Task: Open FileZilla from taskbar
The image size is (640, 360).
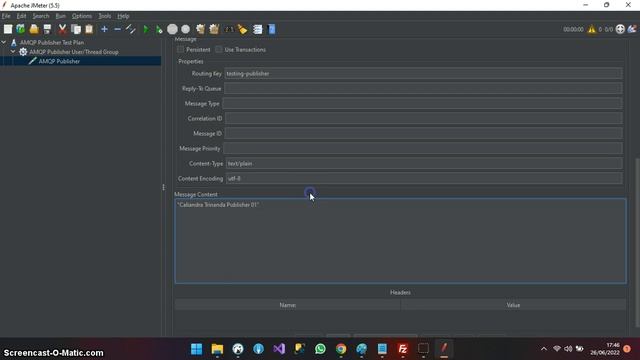Action: pos(403,349)
